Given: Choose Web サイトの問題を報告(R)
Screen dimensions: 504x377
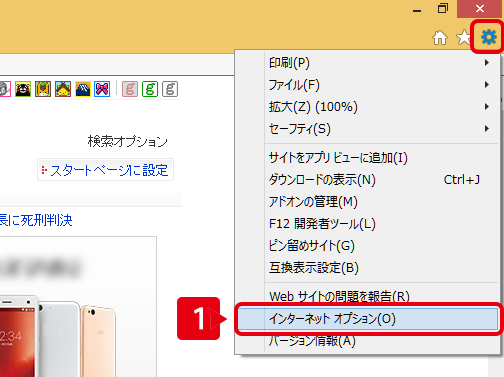Looking at the screenshot, I should tap(367, 296).
